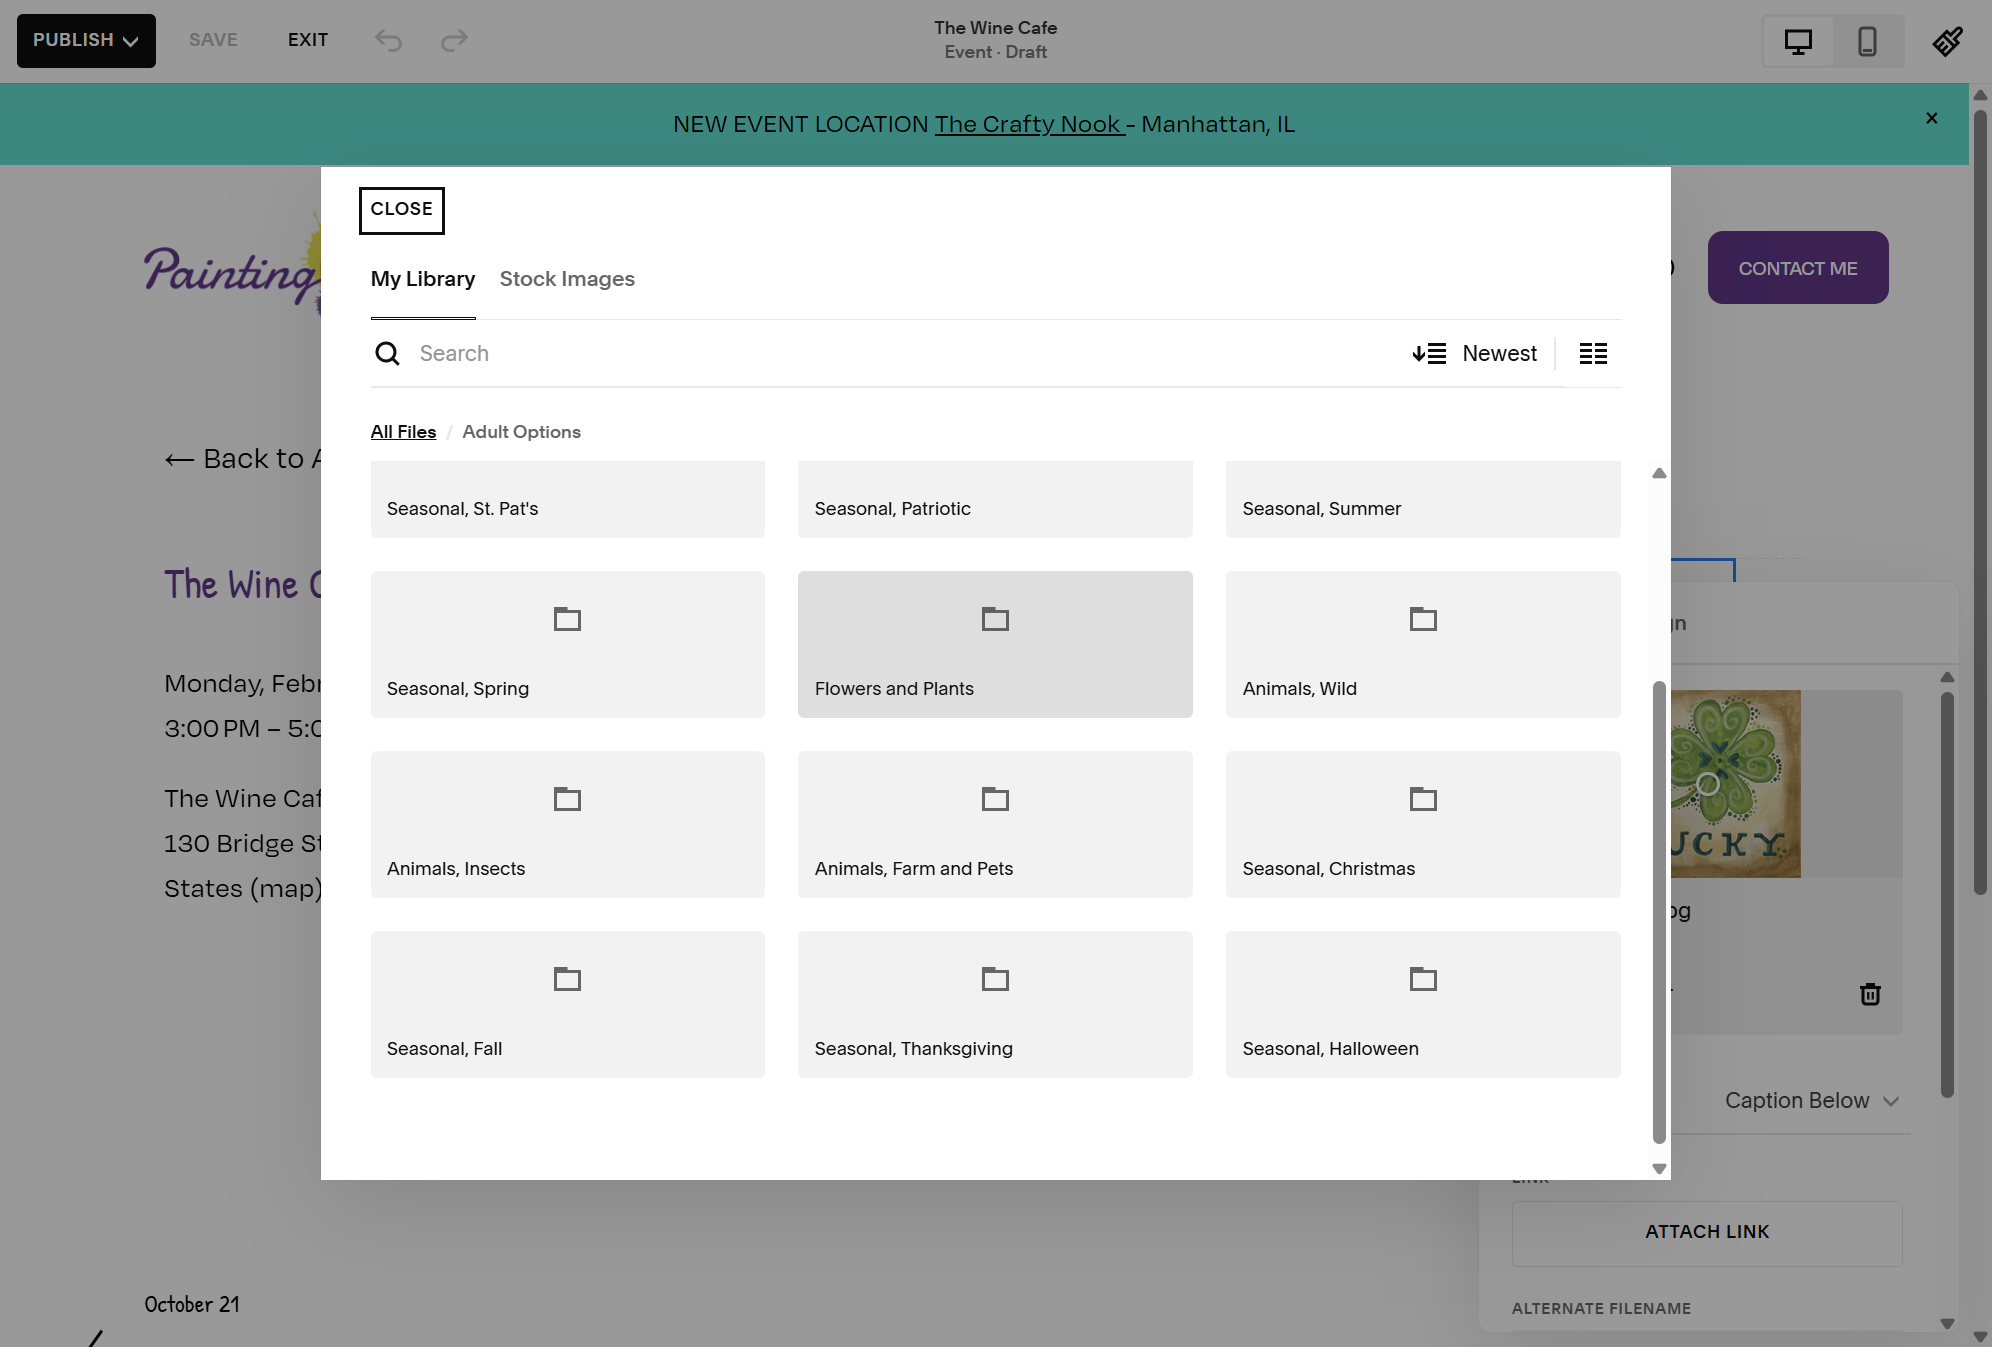This screenshot has height=1347, width=1992.
Task: Open Seasonal, Spring folder icon
Action: click(567, 619)
